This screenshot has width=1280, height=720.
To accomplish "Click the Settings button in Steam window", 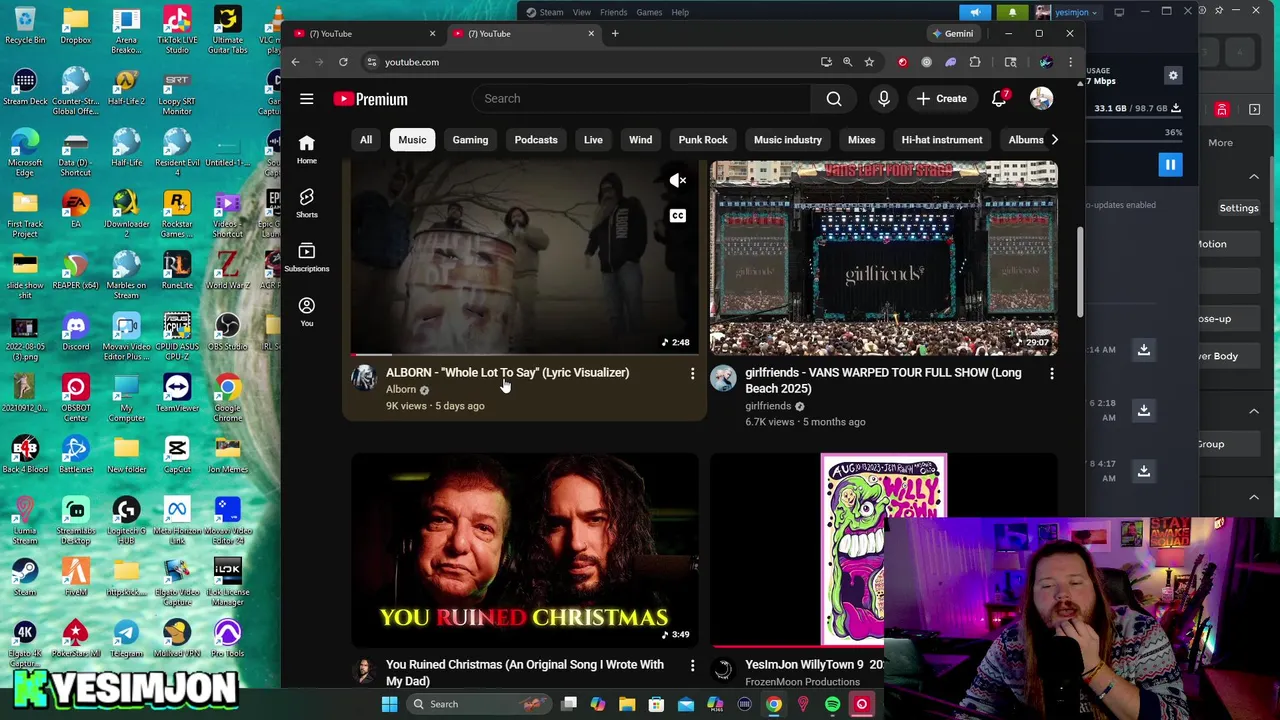I will pos(1238,208).
